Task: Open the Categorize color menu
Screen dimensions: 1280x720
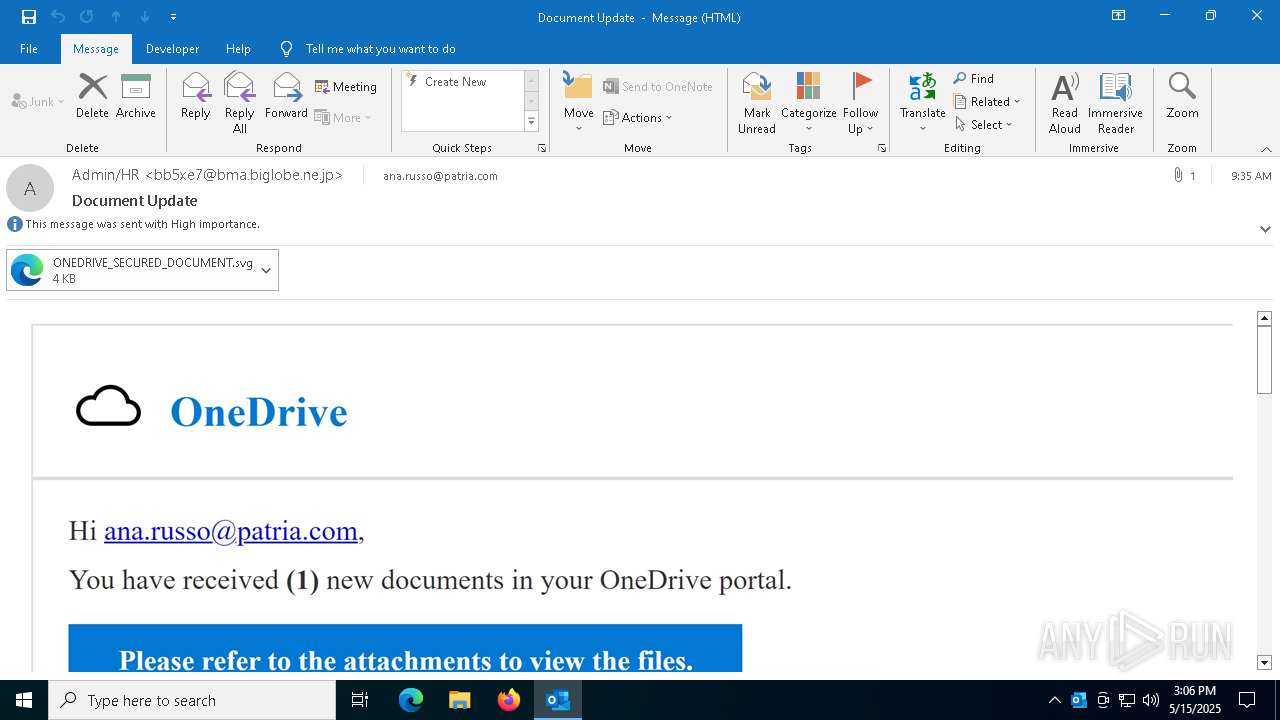Action: [x=808, y=103]
